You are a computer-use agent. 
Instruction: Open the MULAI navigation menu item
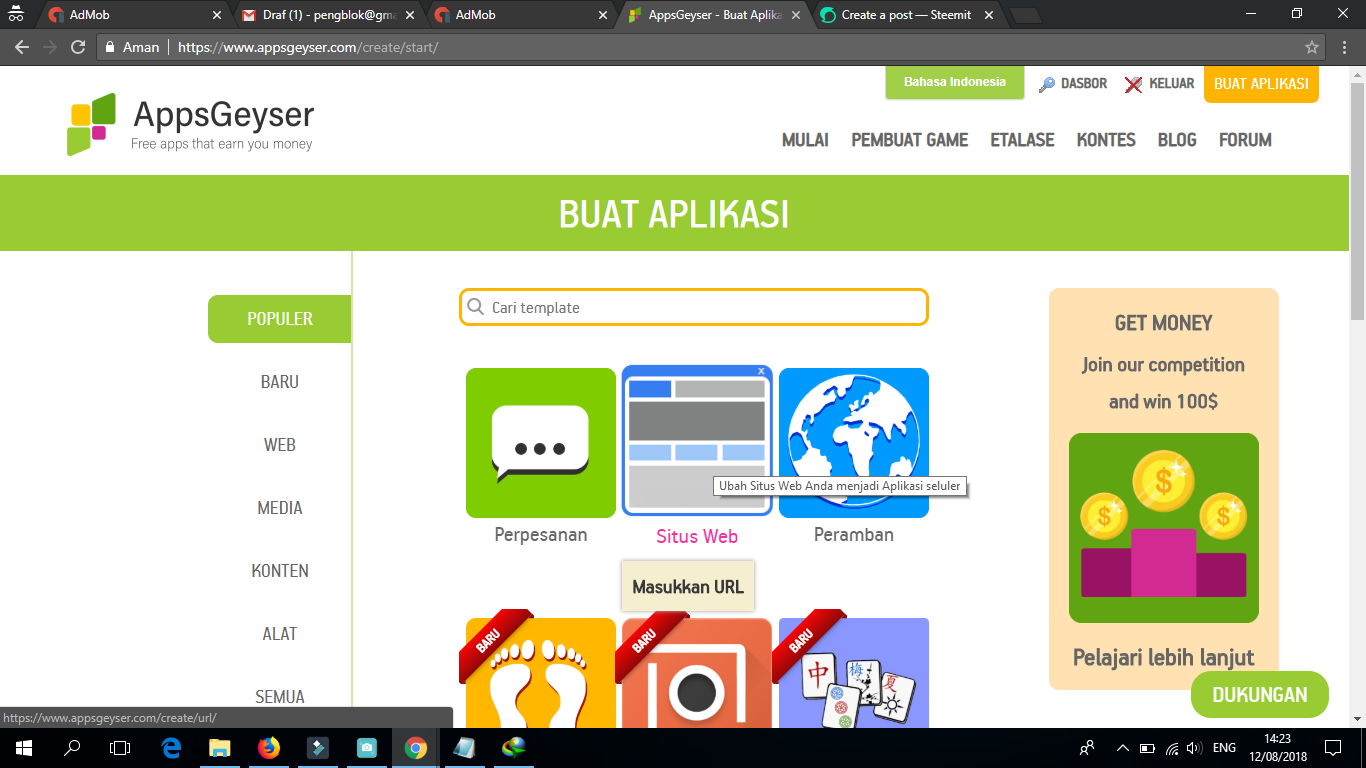coord(805,140)
